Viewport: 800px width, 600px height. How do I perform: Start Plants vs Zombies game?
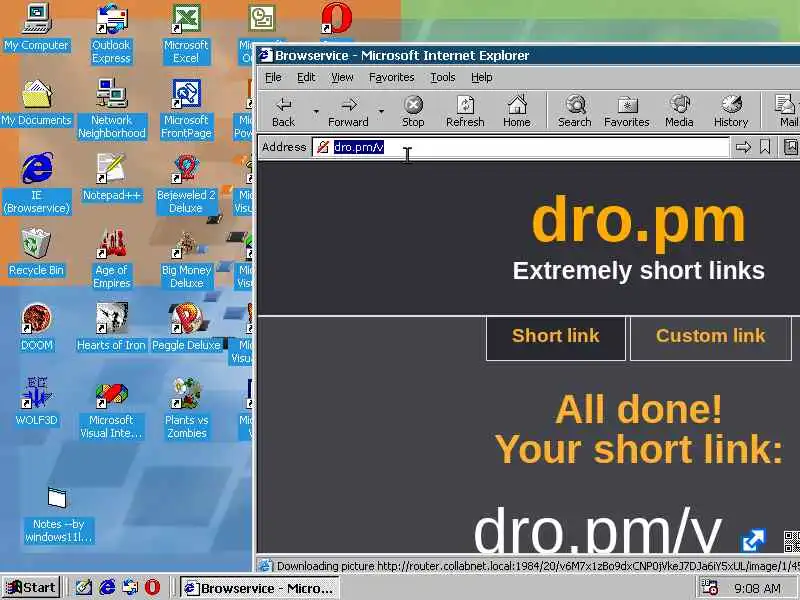[186, 410]
